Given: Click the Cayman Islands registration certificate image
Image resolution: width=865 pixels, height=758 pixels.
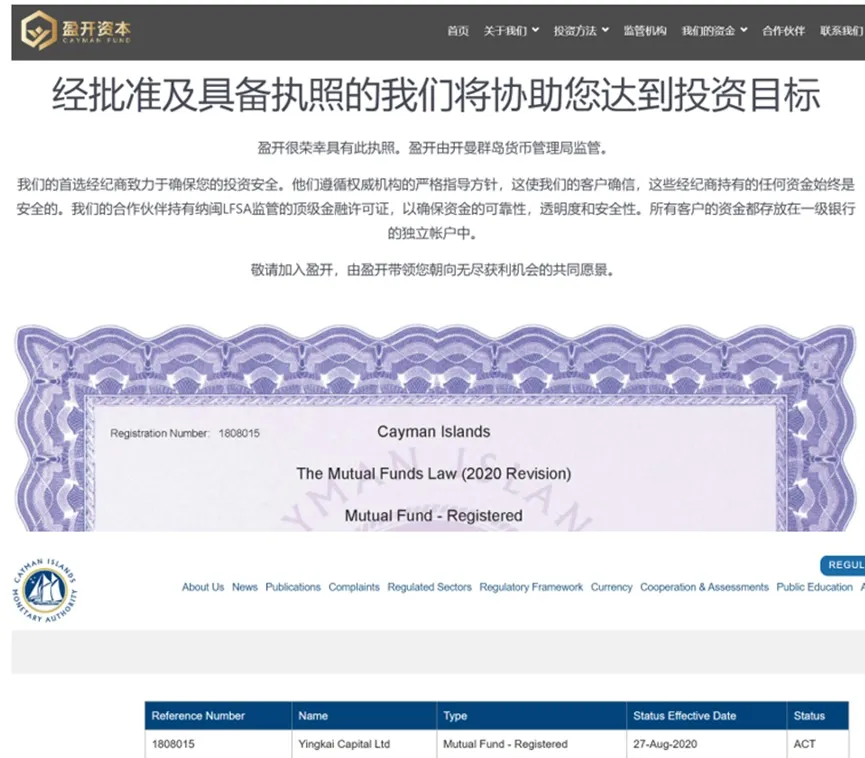Looking at the screenshot, I should (435, 428).
